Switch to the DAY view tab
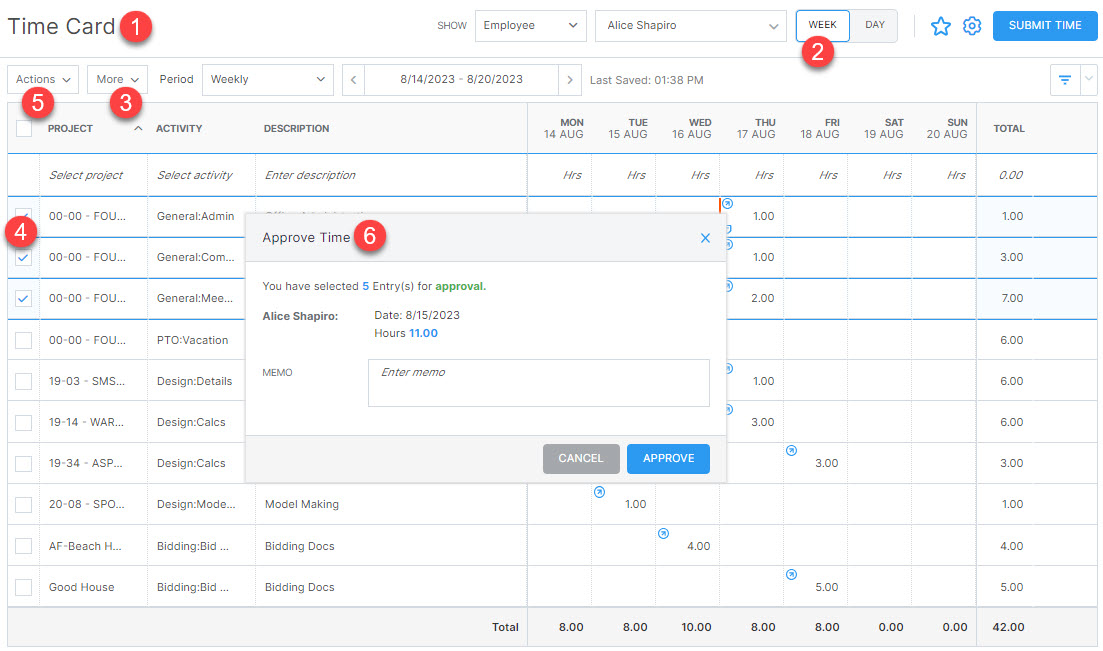The image size is (1103, 651). [x=874, y=26]
